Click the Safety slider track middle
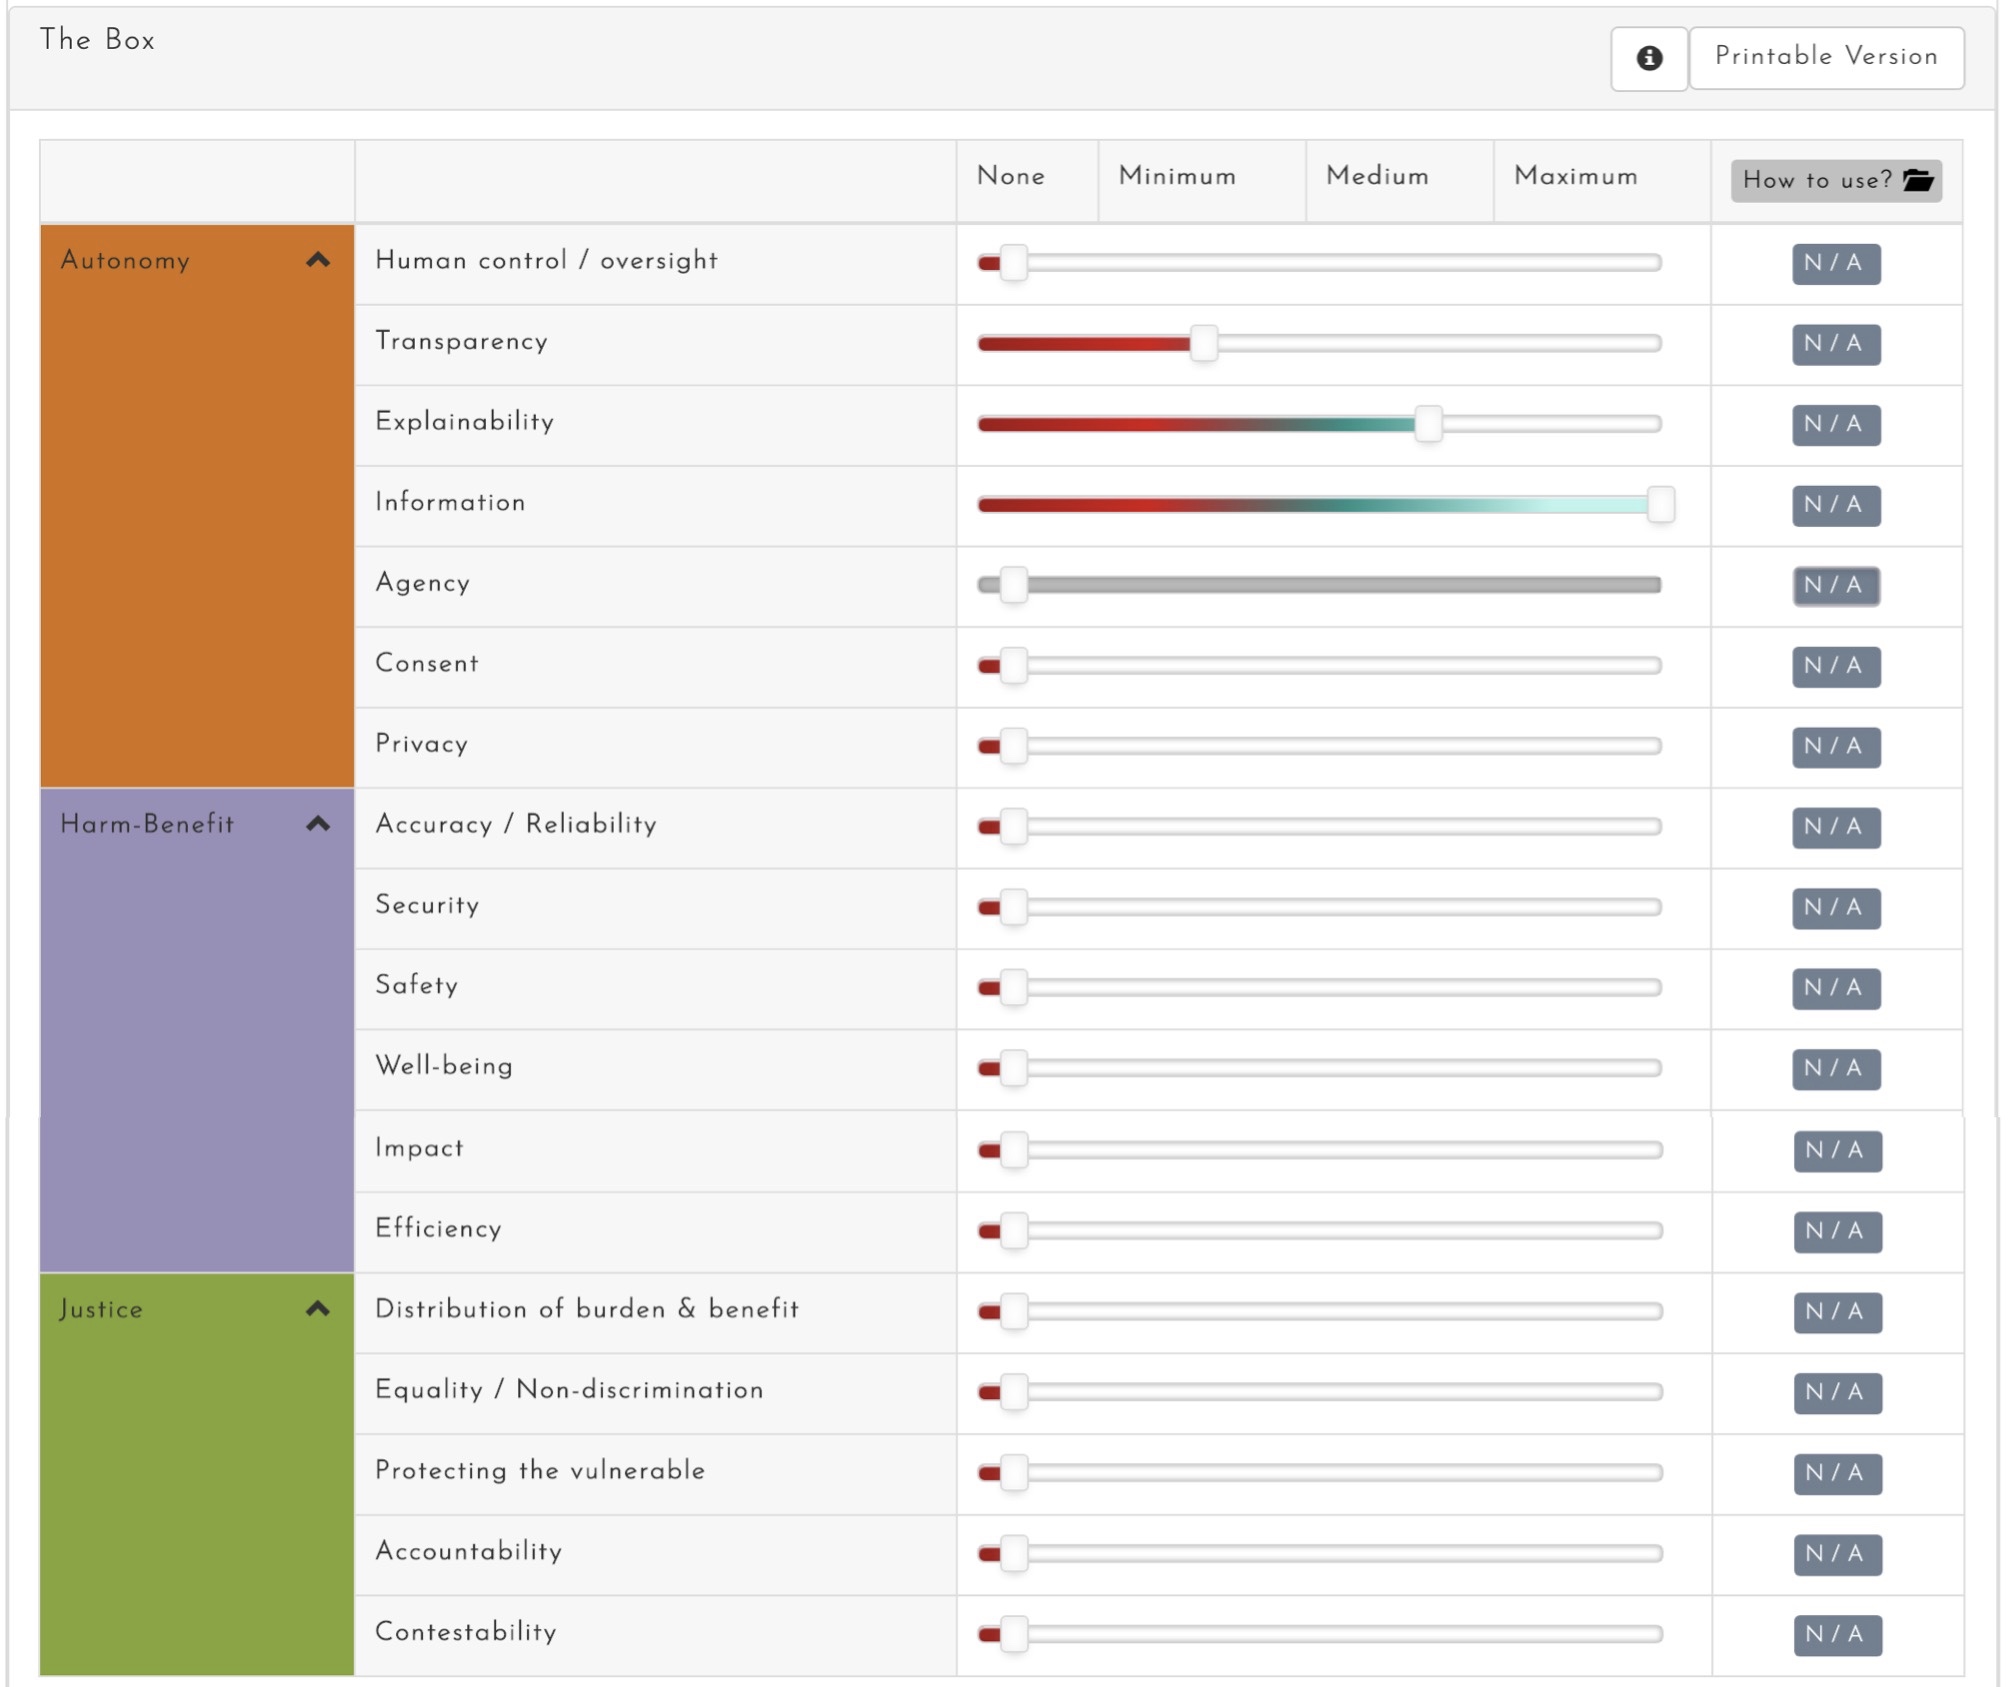2011x1687 pixels. [1320, 988]
